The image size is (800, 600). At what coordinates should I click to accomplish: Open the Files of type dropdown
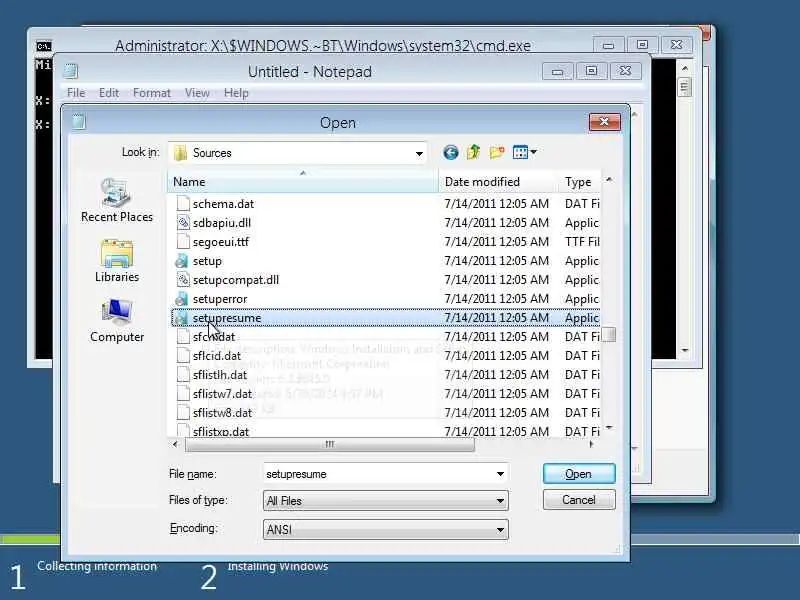click(x=386, y=501)
